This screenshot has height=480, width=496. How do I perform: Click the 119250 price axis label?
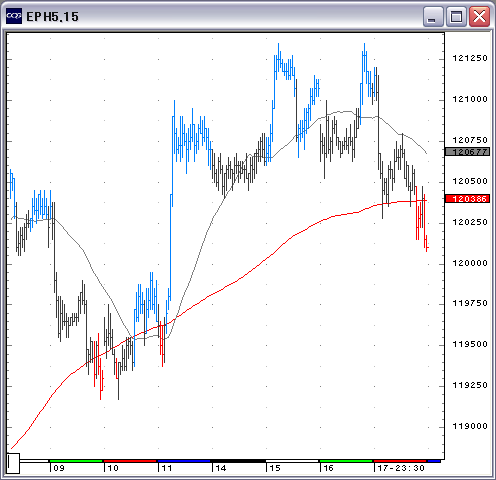click(470, 385)
